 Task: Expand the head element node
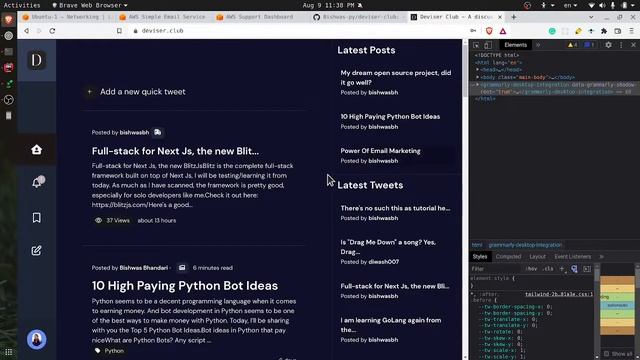[477, 70]
